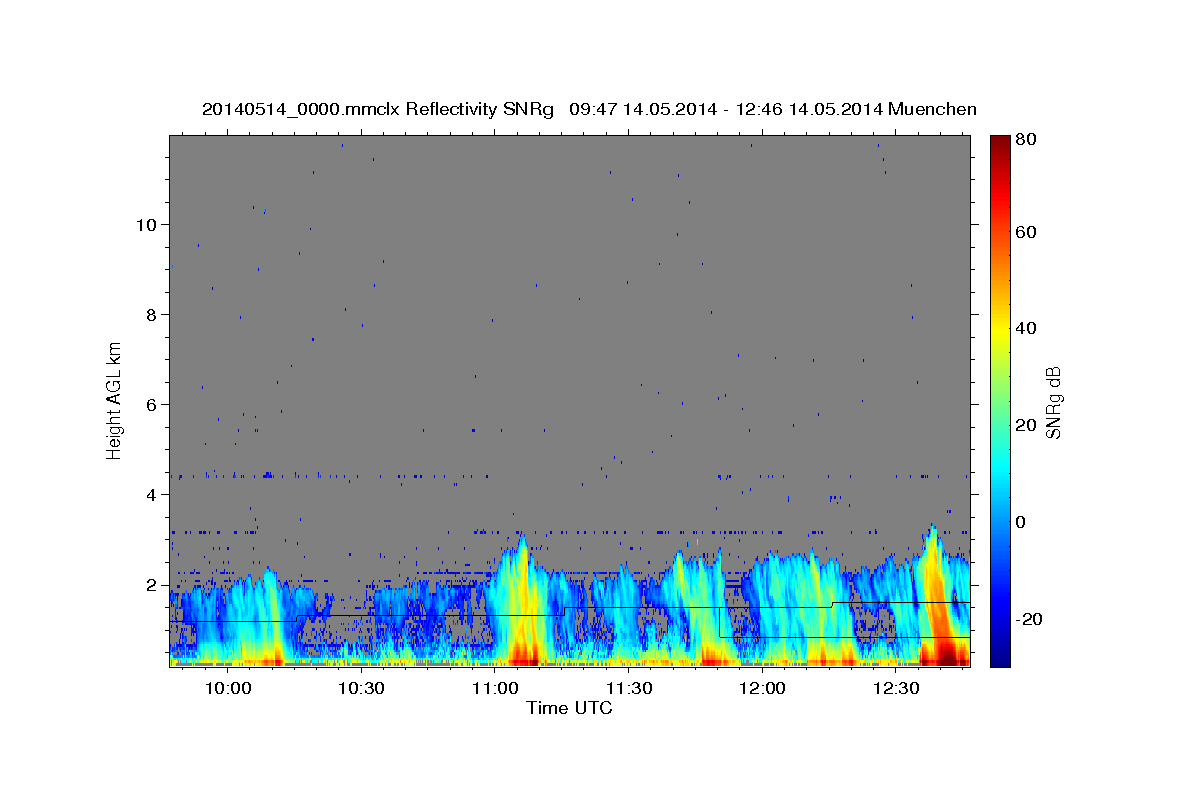Click the 0 value on colorbar
The image size is (1200, 800).
[x=1021, y=522]
